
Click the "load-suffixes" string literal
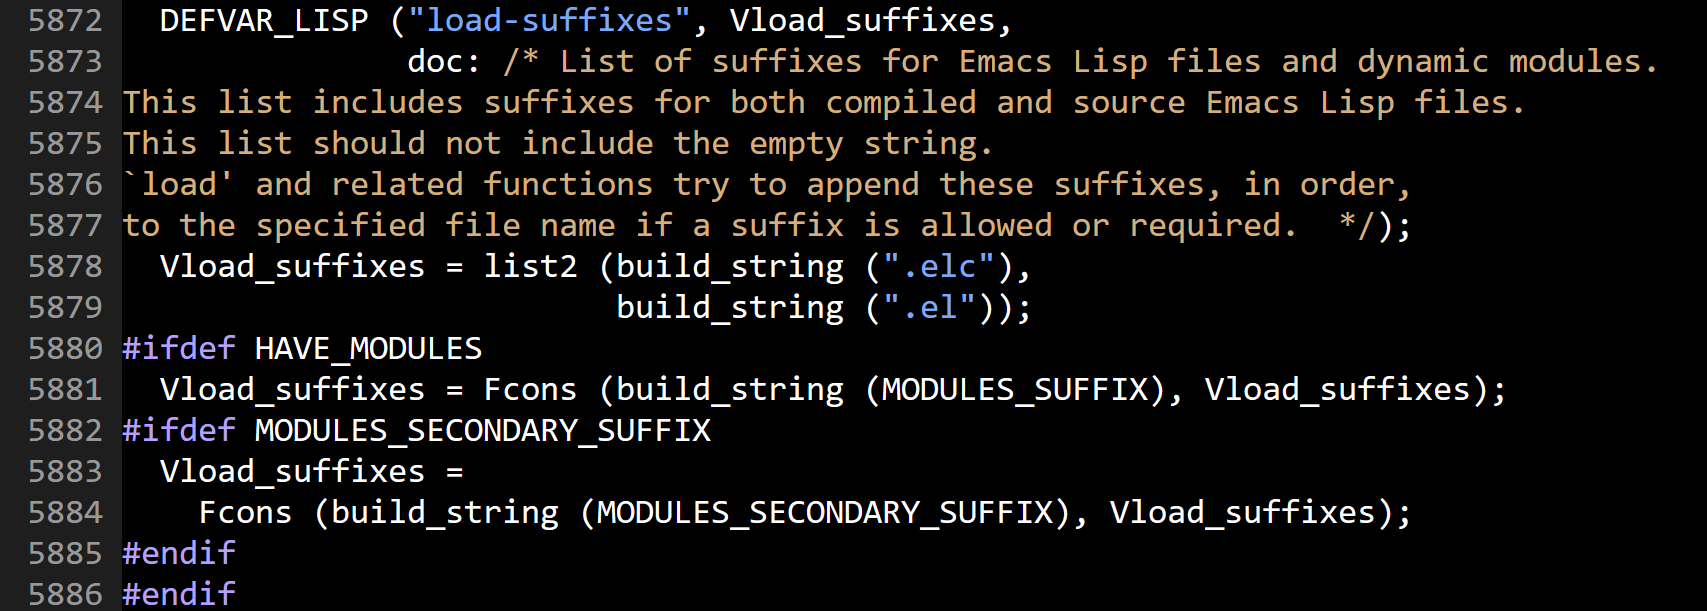coord(550,20)
